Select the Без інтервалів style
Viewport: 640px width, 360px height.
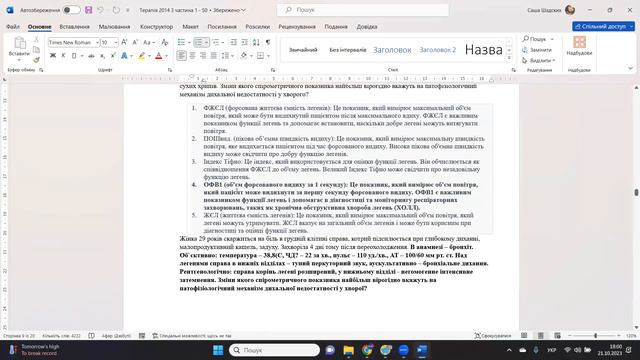click(x=348, y=50)
